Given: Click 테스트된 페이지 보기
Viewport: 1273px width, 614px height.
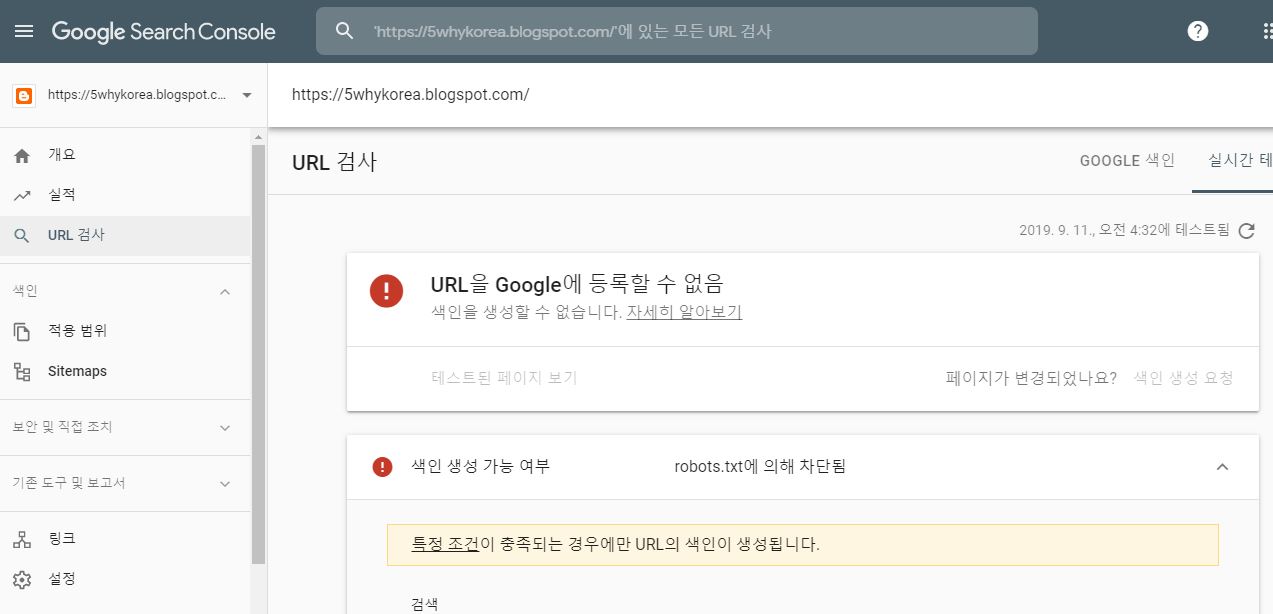Looking at the screenshot, I should click(x=504, y=378).
